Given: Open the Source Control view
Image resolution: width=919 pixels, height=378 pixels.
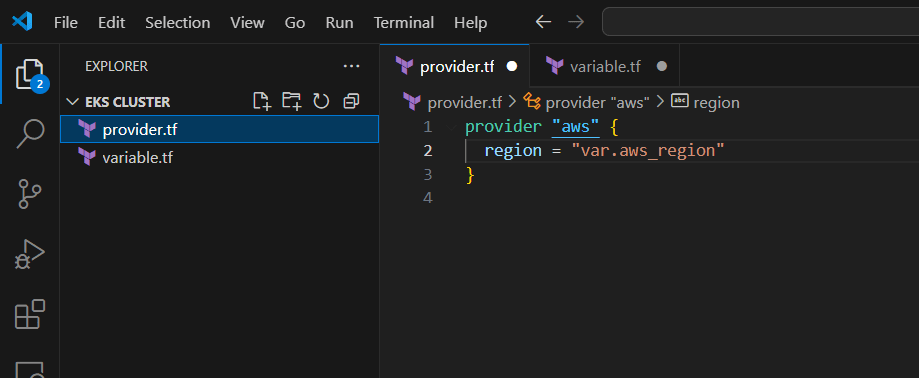Looking at the screenshot, I should click(x=30, y=194).
